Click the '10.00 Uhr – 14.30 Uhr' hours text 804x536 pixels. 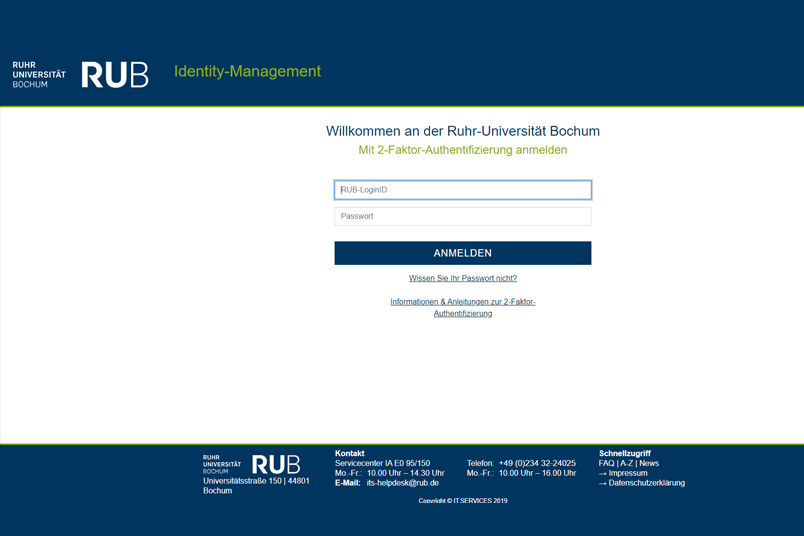pos(406,473)
